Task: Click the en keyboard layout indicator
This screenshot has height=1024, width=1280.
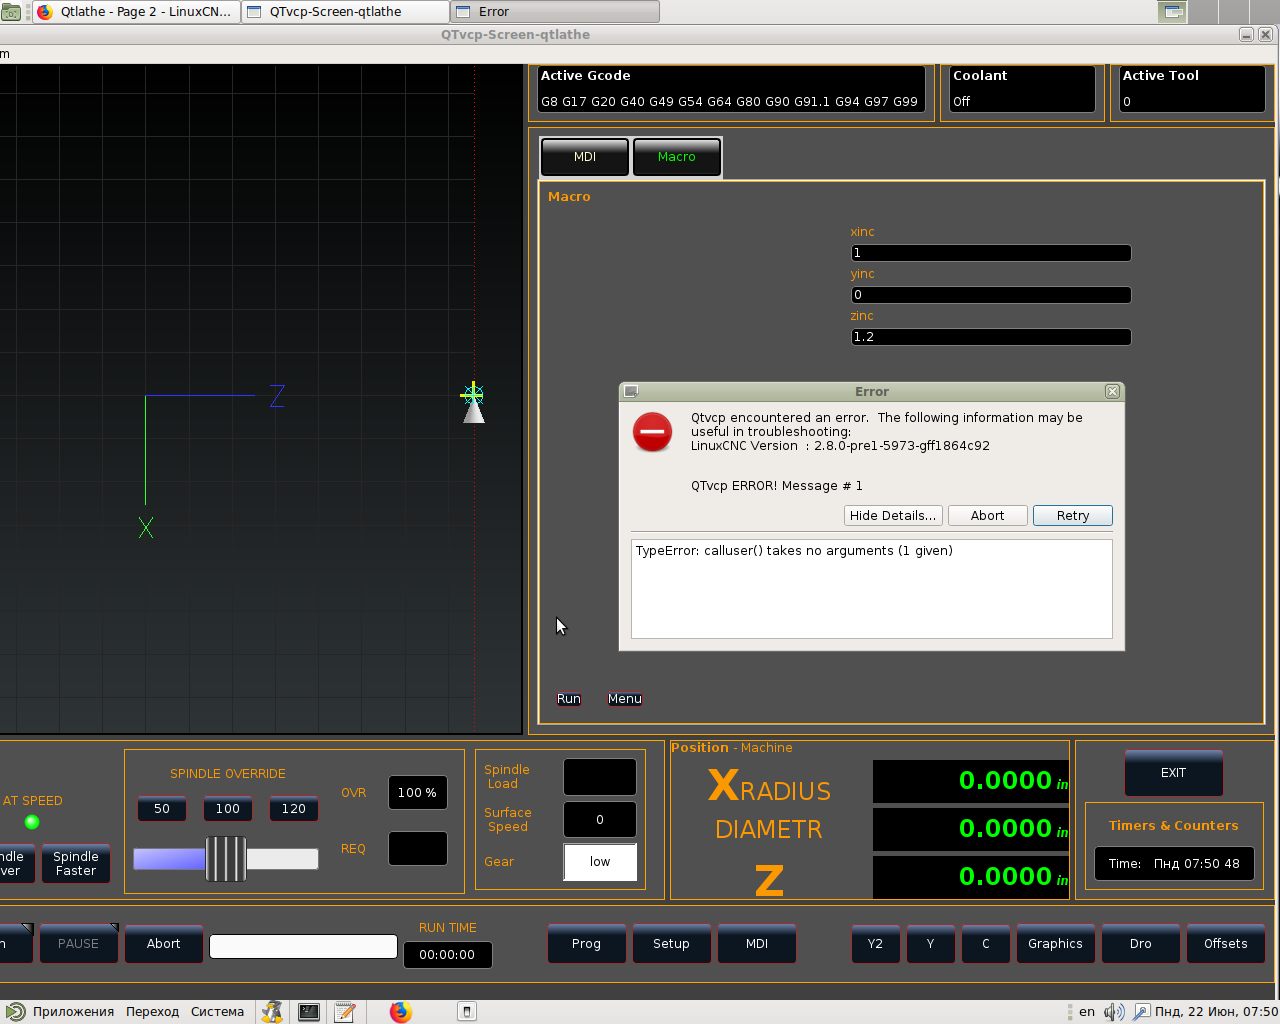Action: (1087, 1012)
